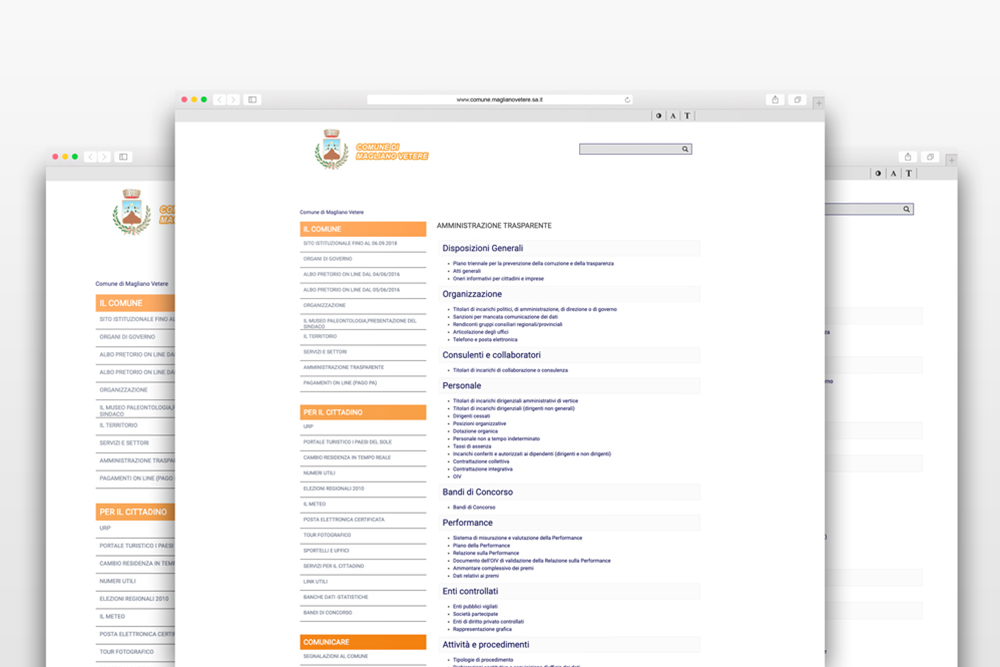Click the front window address bar URL
Viewport: 1000px width, 667px height.
499,99
